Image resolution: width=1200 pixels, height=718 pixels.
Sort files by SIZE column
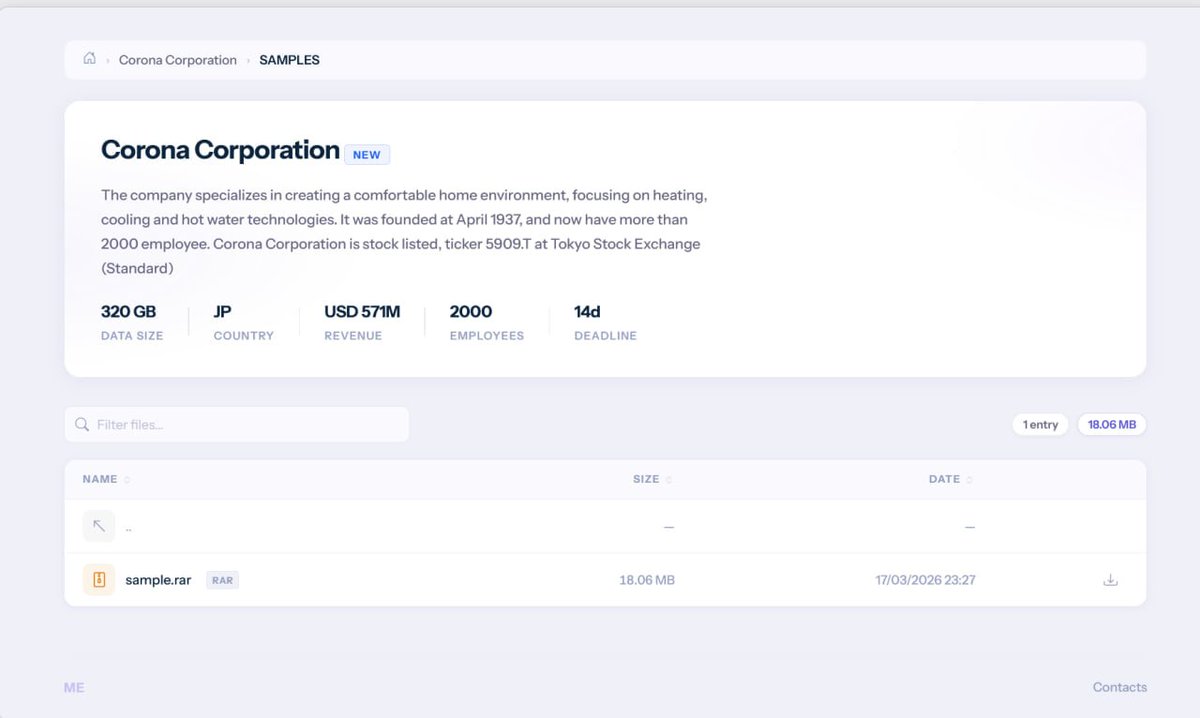click(x=652, y=479)
